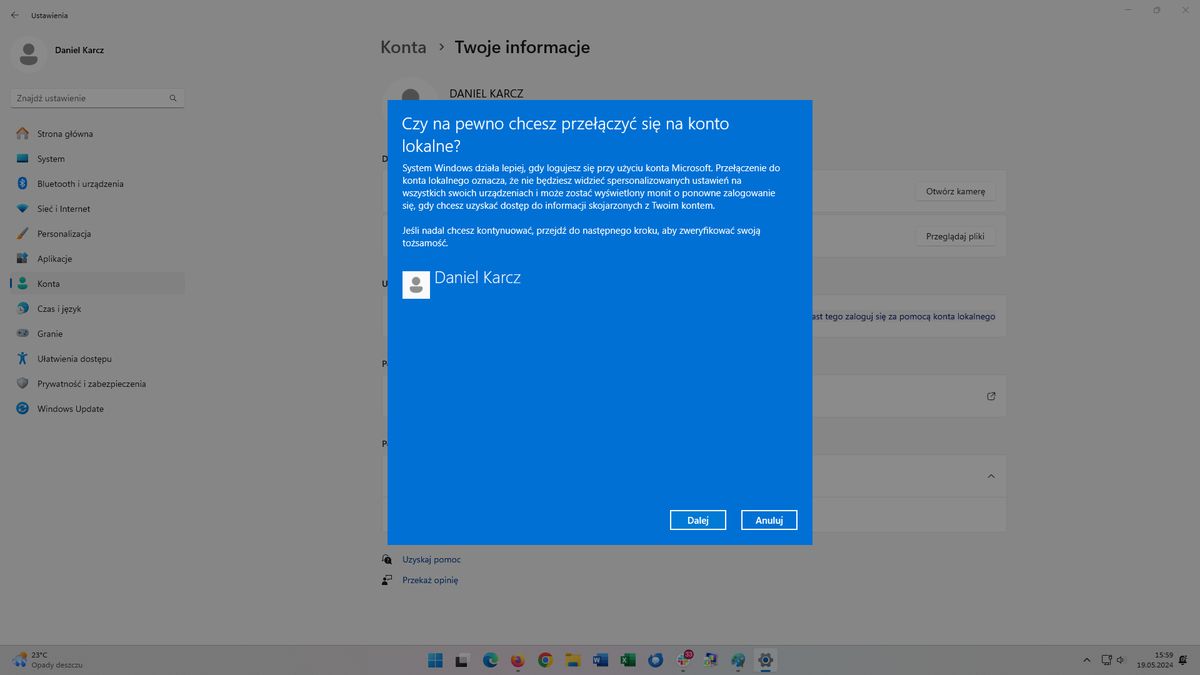Open Excel from the taskbar
This screenshot has width=1200, height=675.
pyautogui.click(x=627, y=660)
